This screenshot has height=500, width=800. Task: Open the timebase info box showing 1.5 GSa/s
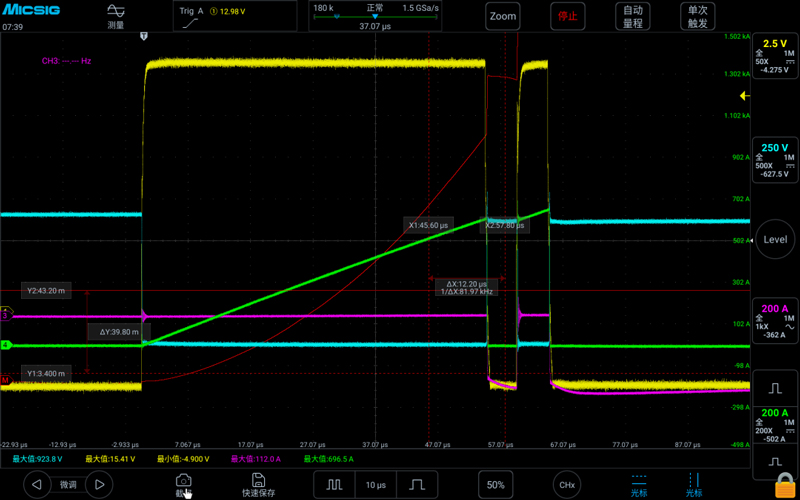pos(375,16)
